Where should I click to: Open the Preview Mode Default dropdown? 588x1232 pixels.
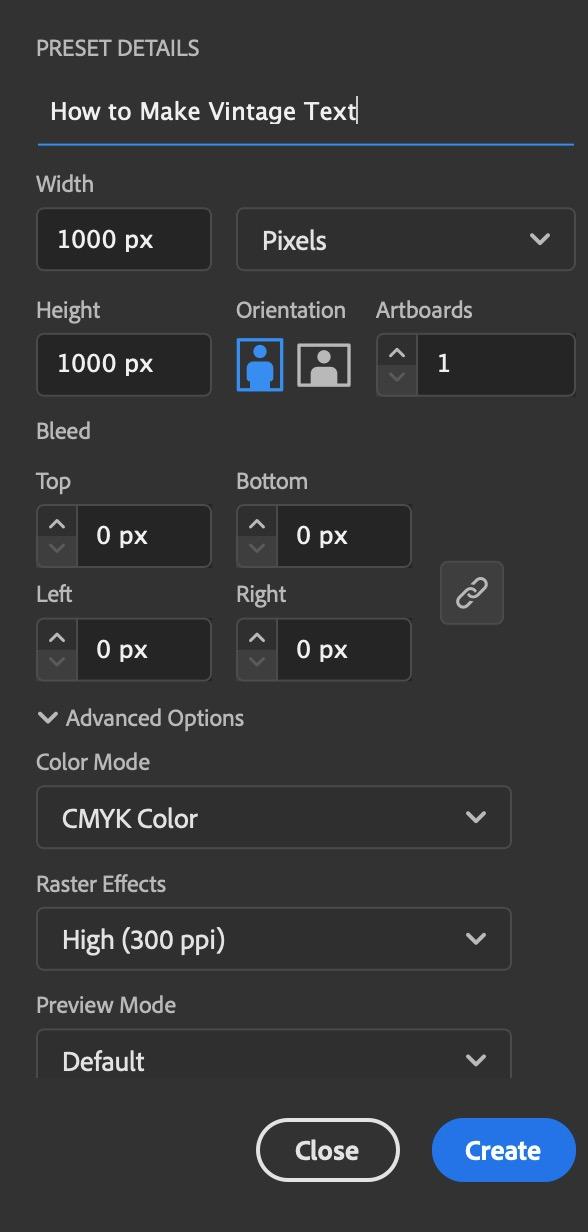274,1055
